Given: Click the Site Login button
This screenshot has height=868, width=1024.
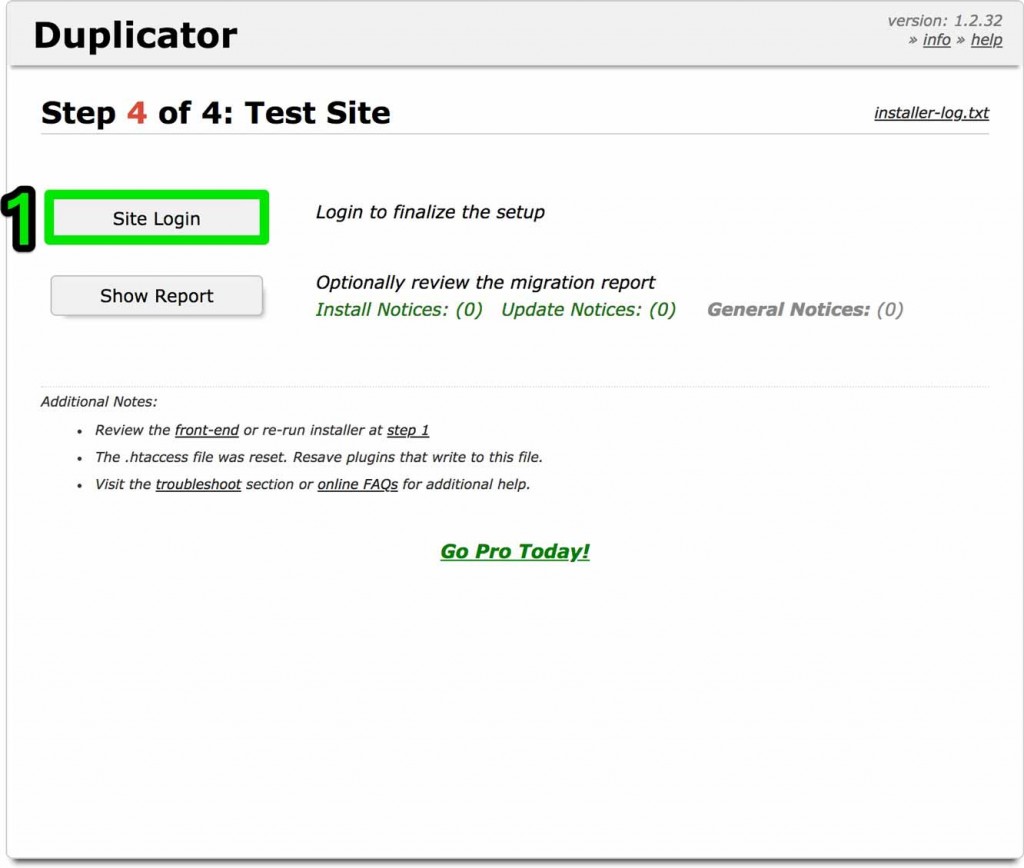Looking at the screenshot, I should coord(156,218).
